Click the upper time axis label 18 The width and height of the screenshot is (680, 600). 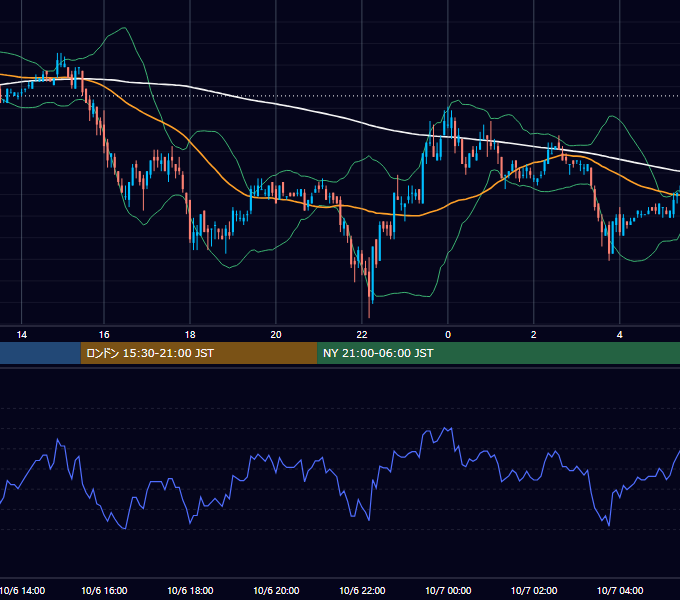[190, 335]
